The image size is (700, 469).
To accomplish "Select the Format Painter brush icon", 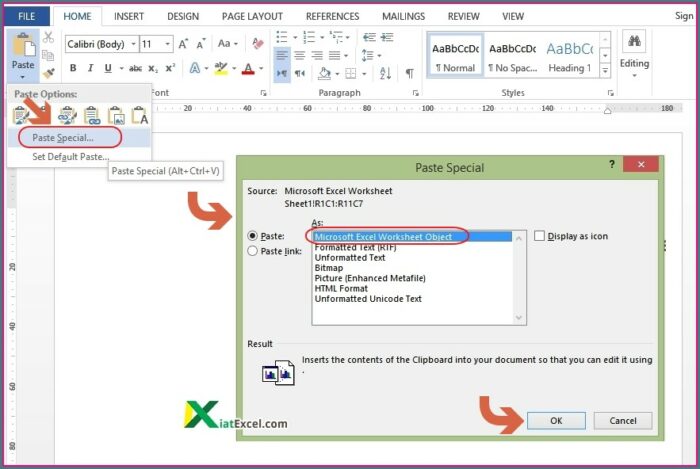I will click(x=48, y=72).
